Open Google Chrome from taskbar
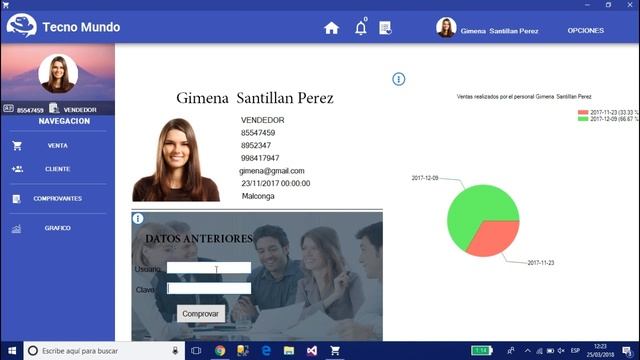Viewport: 640px width, 360px height. [220, 351]
